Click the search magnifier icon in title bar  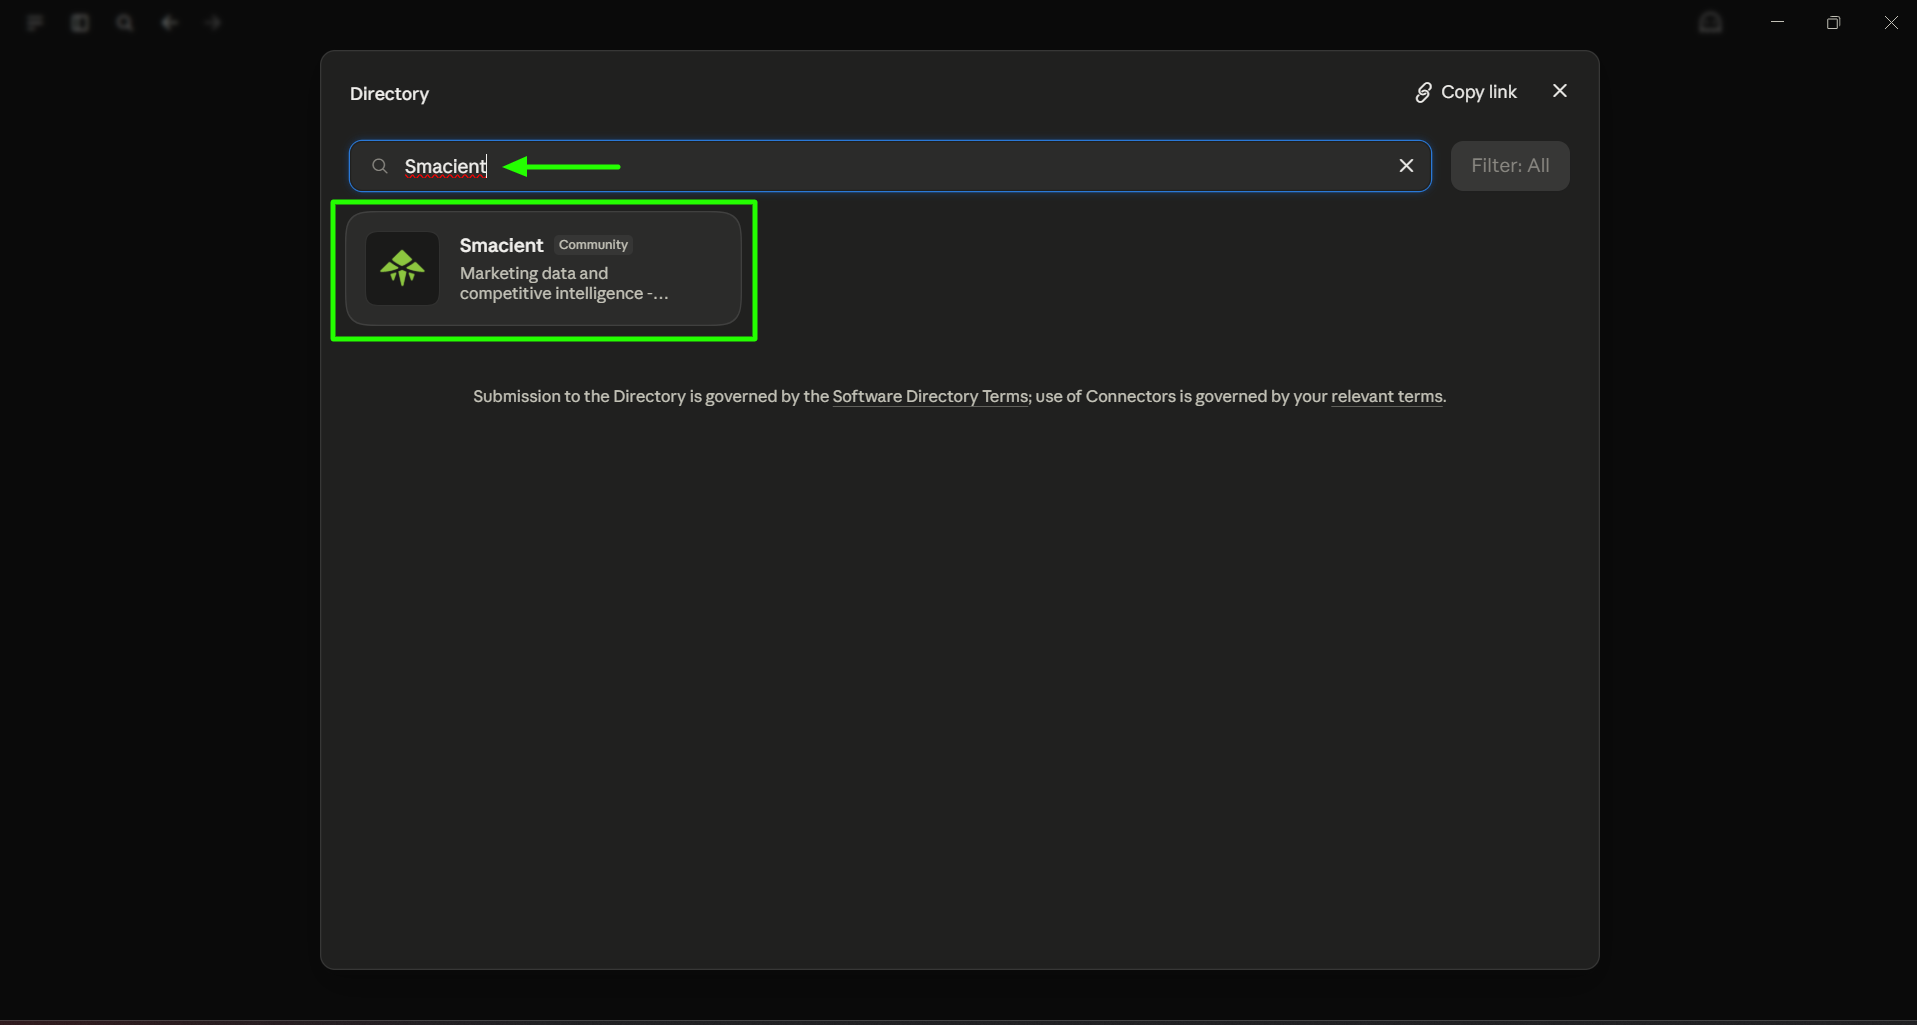[124, 22]
